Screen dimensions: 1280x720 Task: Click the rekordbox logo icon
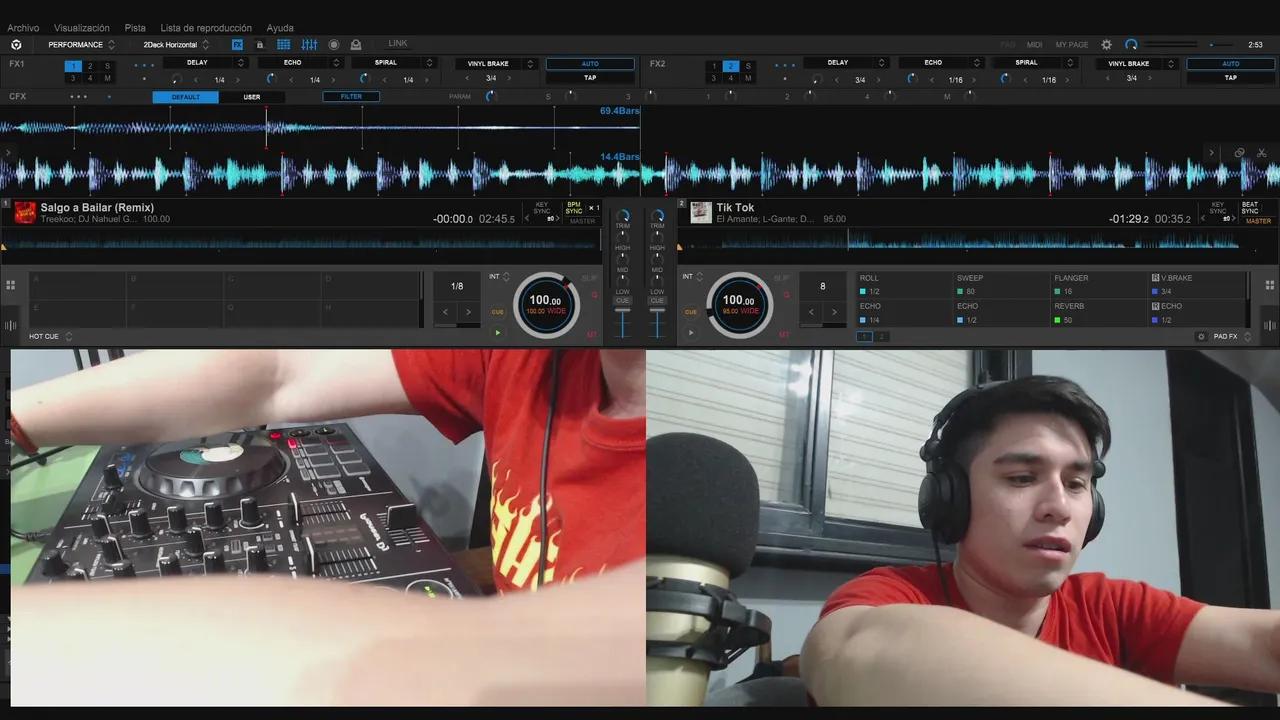click(15, 45)
